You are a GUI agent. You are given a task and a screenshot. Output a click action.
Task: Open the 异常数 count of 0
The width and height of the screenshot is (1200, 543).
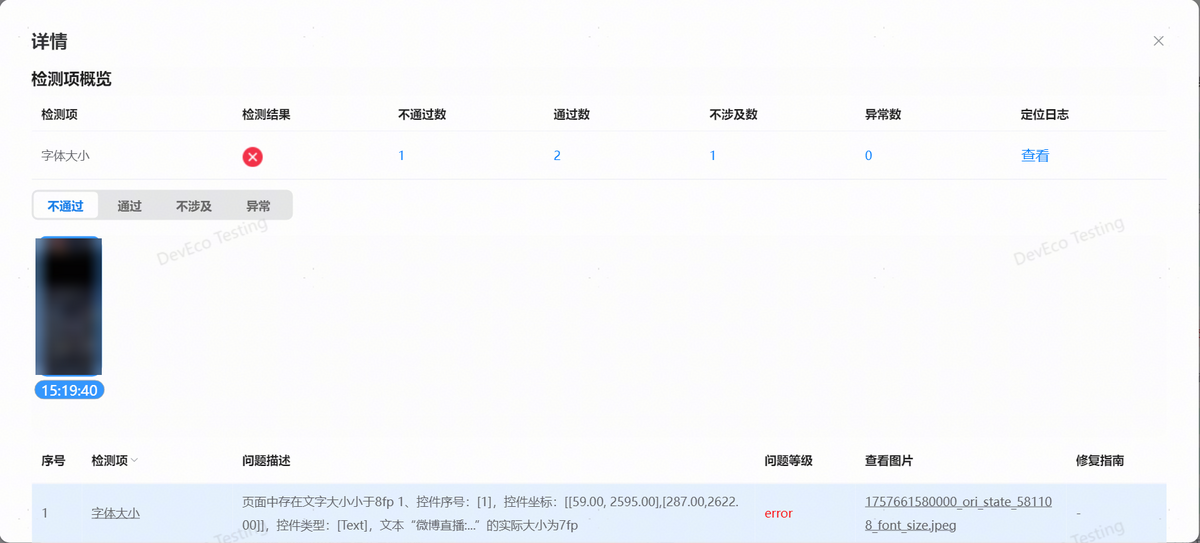pyautogui.click(x=868, y=156)
